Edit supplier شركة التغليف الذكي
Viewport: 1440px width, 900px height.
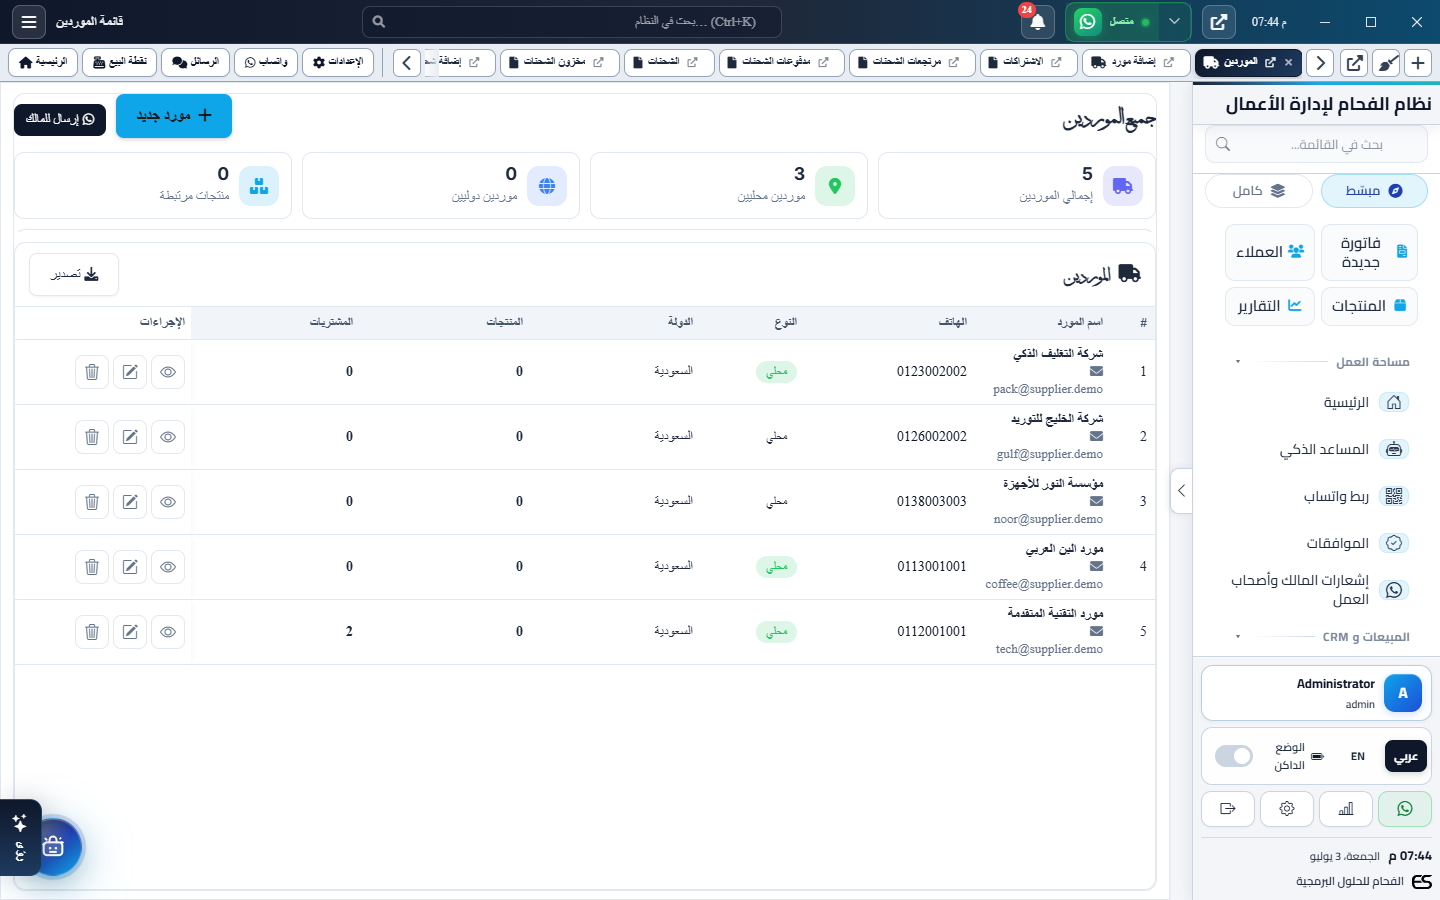[130, 372]
